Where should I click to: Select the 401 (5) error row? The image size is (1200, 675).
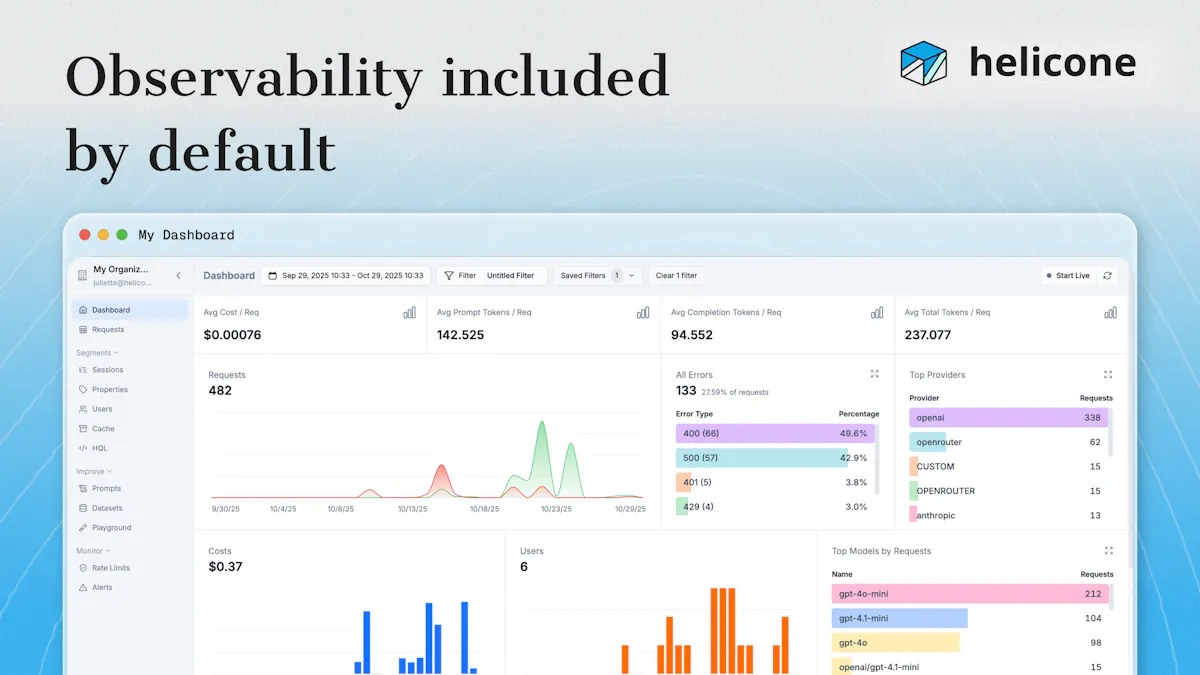774,482
